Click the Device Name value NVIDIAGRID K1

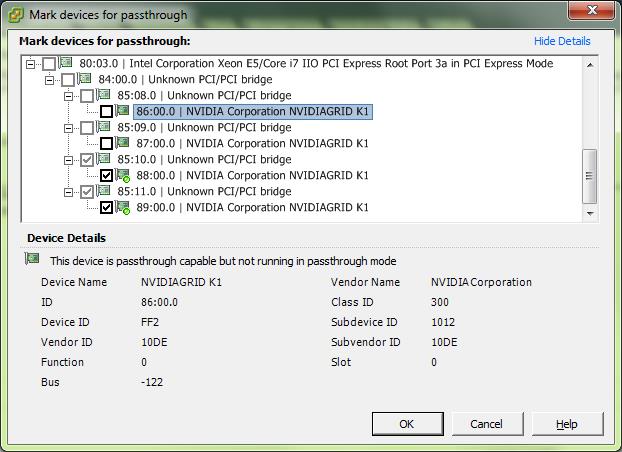pos(182,282)
